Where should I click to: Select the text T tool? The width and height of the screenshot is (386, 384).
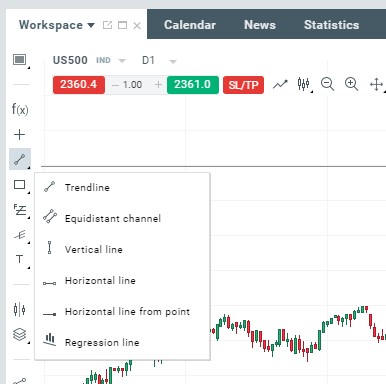pos(20,259)
